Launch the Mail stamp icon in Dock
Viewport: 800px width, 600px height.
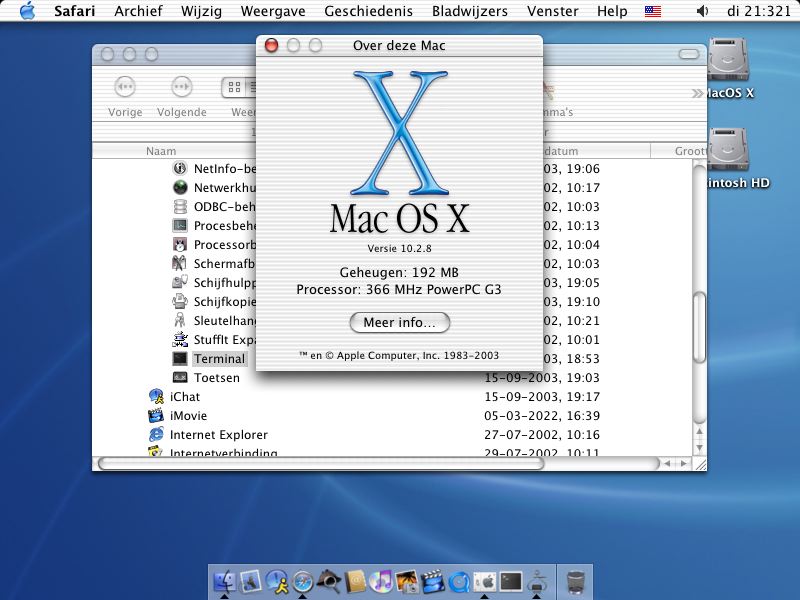point(251,581)
